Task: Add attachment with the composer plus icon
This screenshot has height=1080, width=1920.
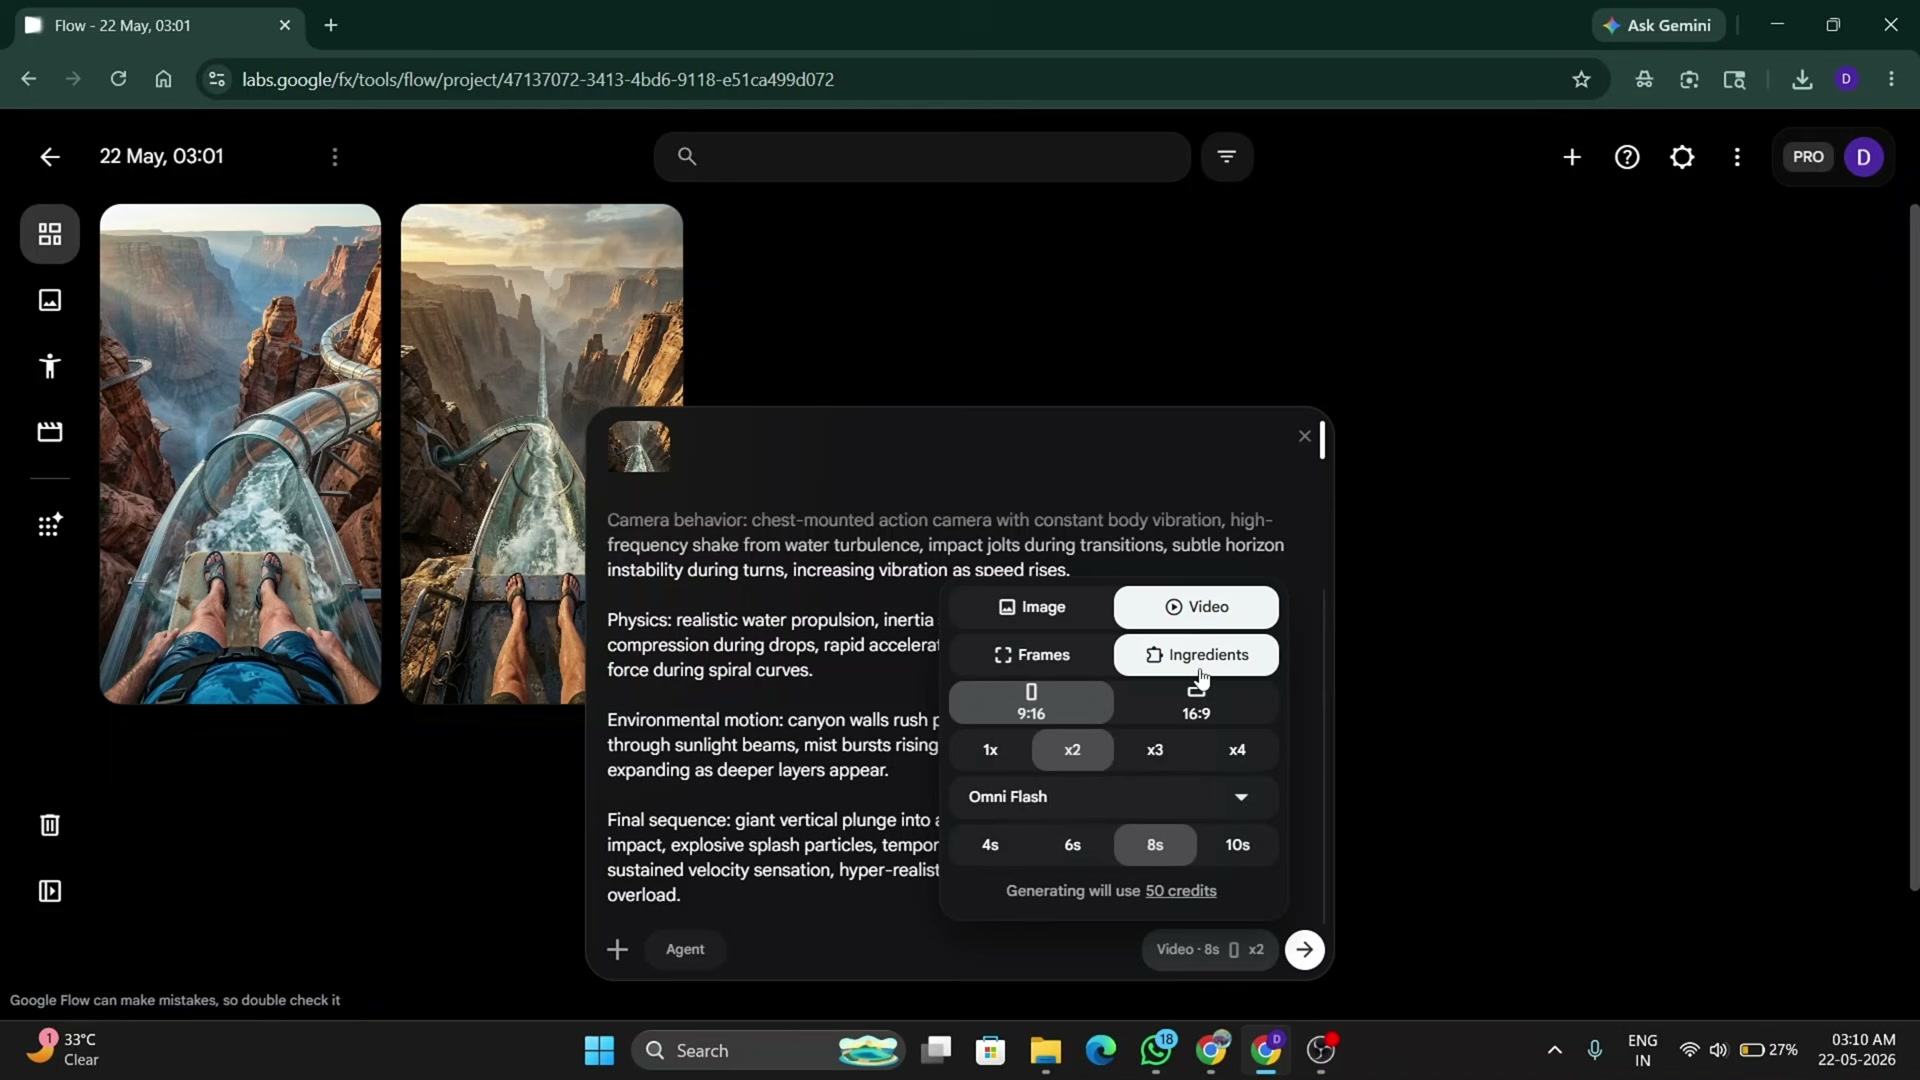Action: coord(618,950)
